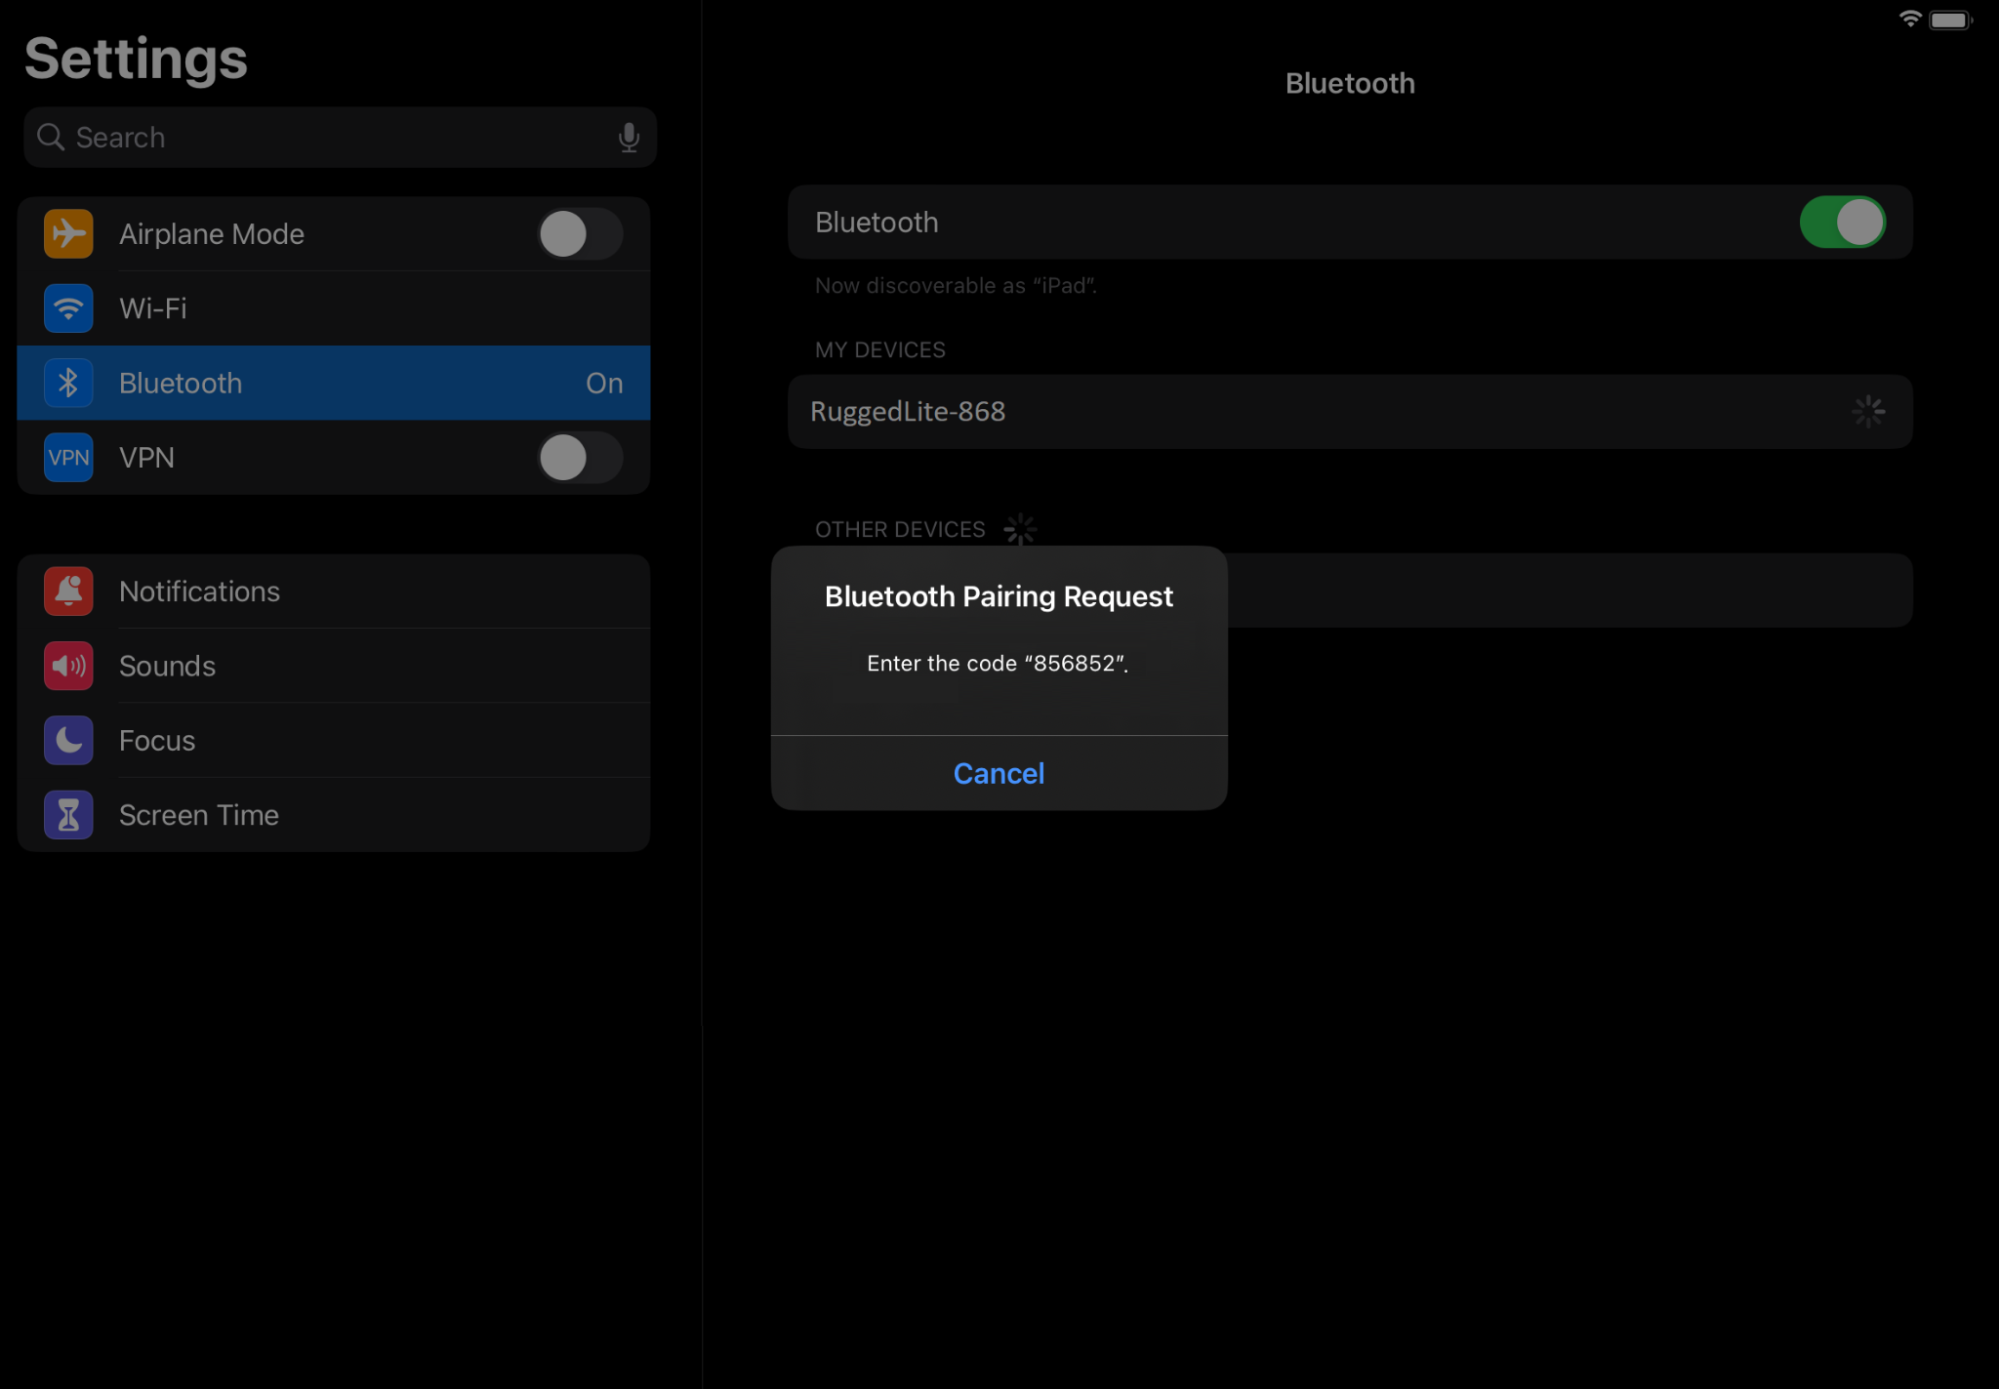
Task: Click the Focus moon icon
Action: (x=68, y=741)
